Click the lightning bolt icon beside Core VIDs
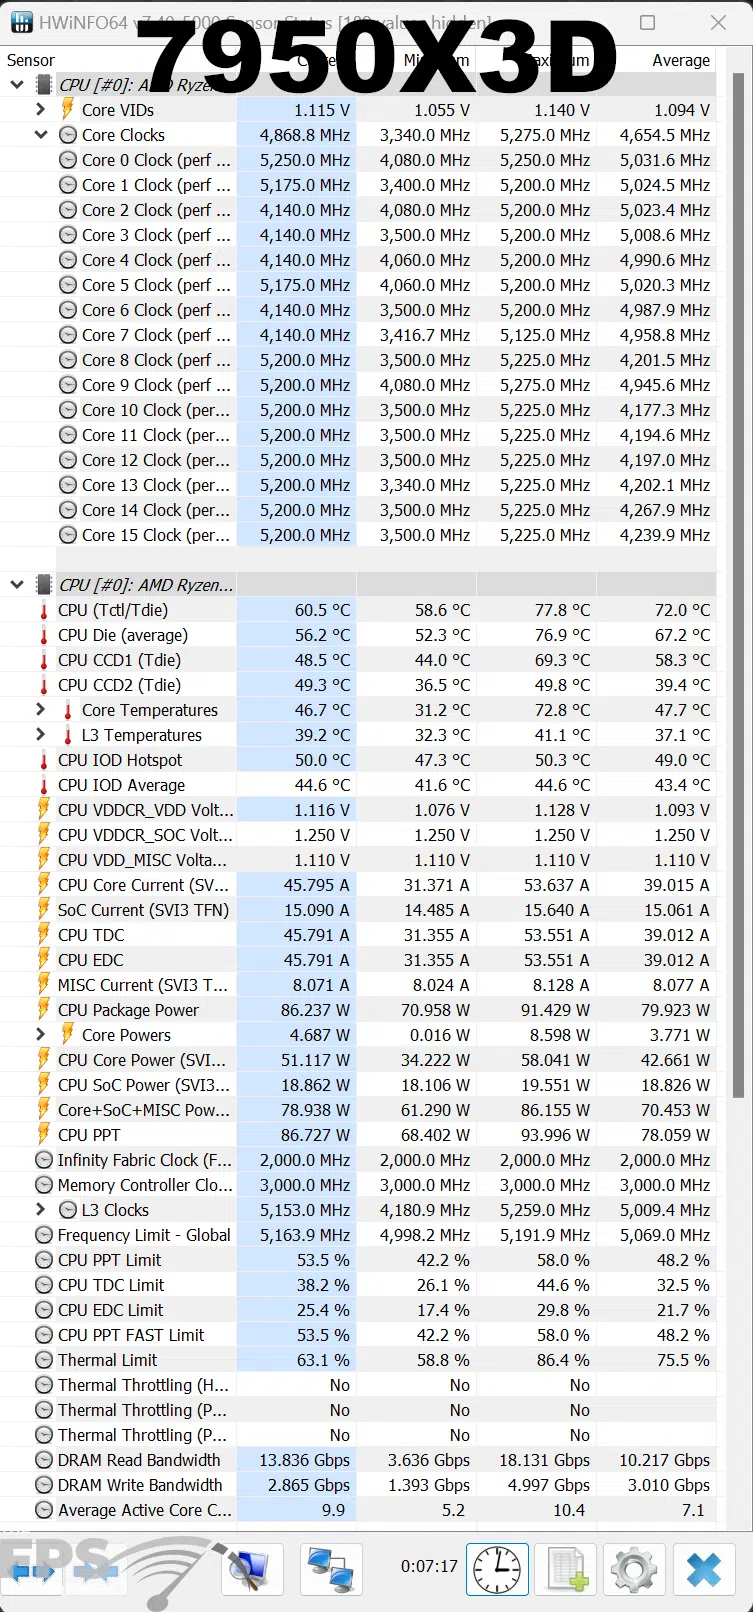The image size is (753, 1612). pos(68,110)
